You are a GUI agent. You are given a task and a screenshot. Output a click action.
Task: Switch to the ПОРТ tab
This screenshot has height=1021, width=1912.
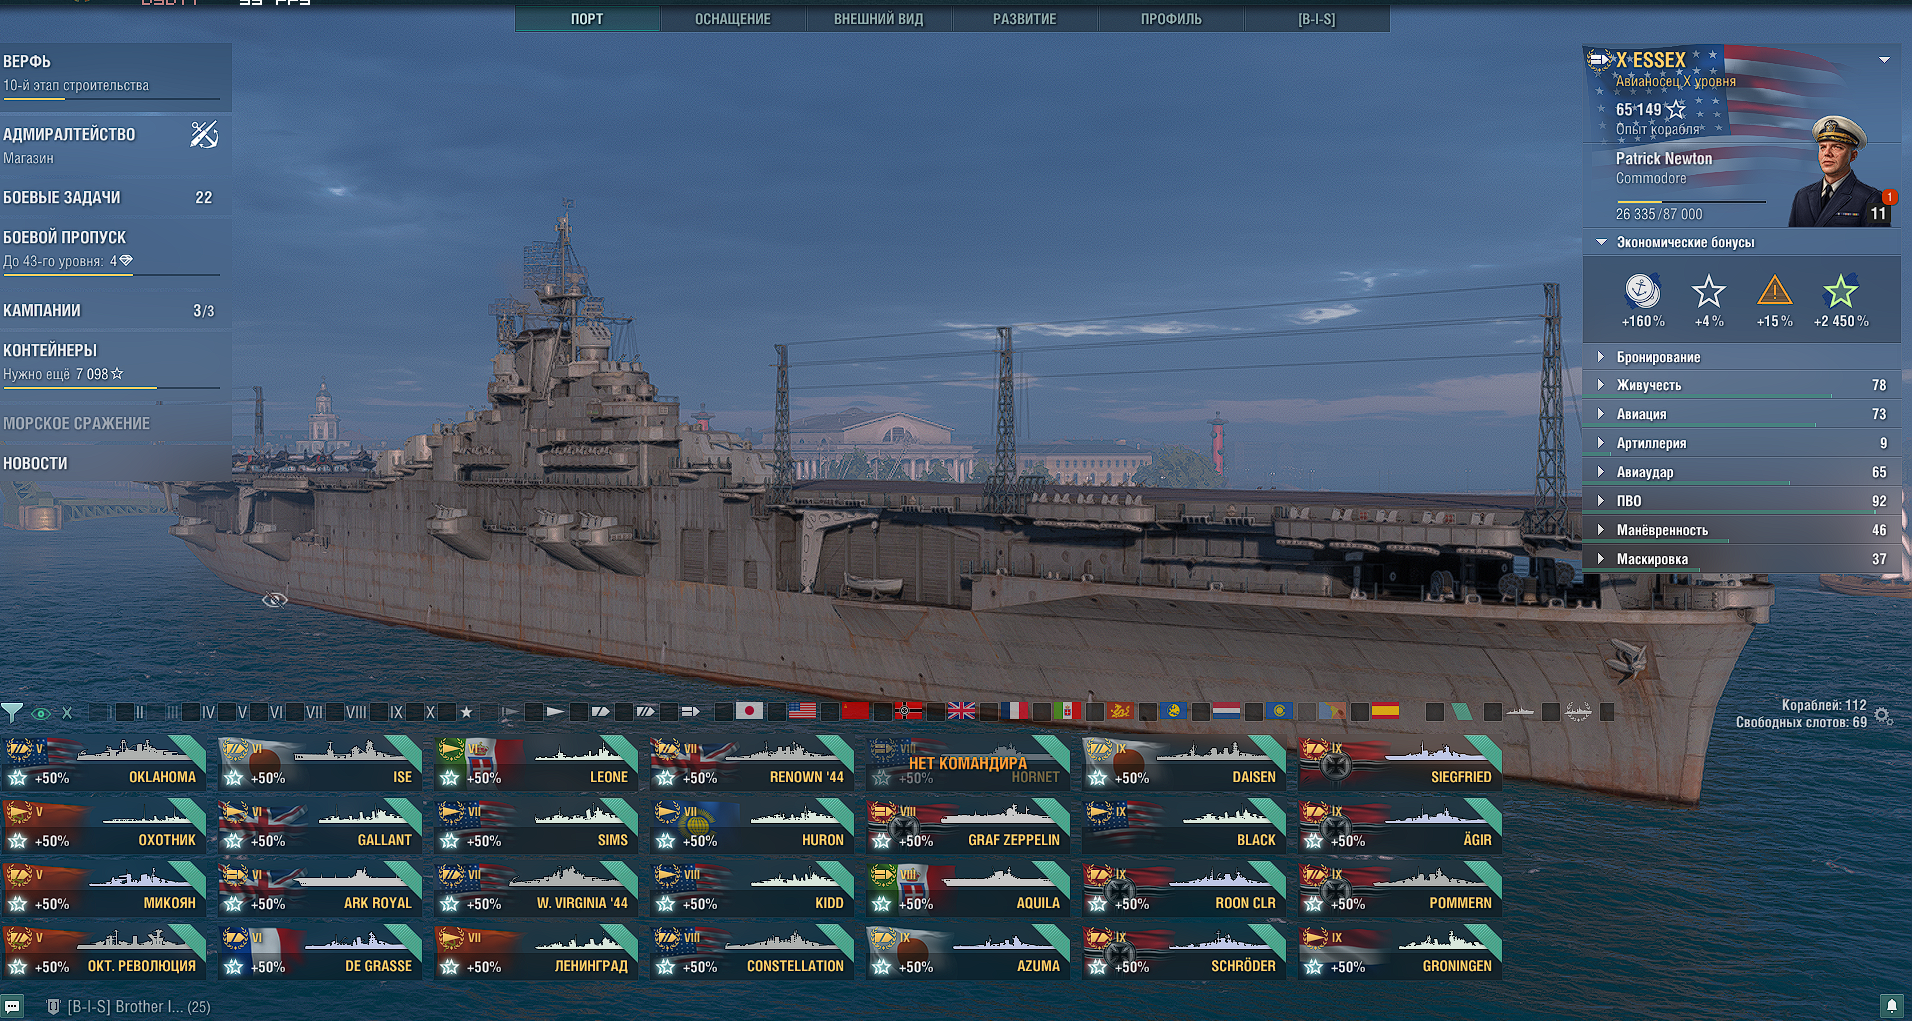click(x=587, y=19)
